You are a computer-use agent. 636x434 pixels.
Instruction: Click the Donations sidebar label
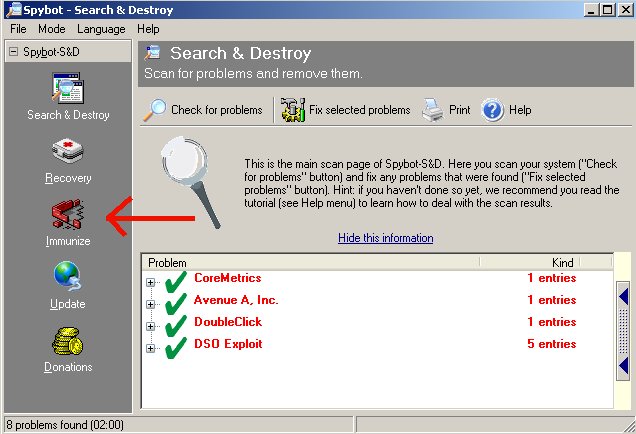(x=68, y=367)
